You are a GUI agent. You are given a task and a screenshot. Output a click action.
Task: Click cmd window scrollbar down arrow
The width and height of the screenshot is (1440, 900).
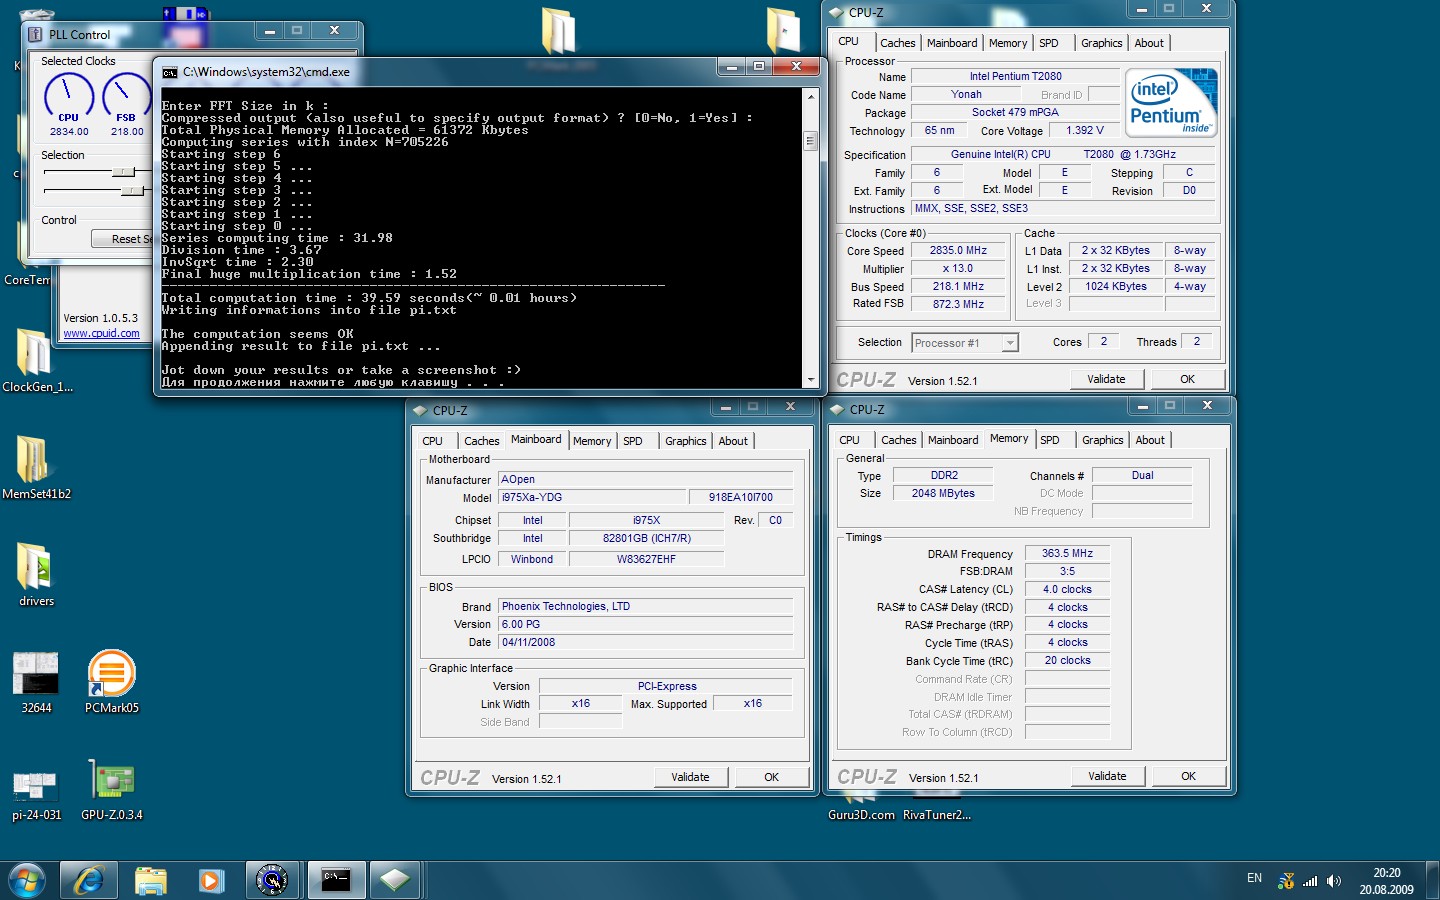pyautogui.click(x=810, y=380)
